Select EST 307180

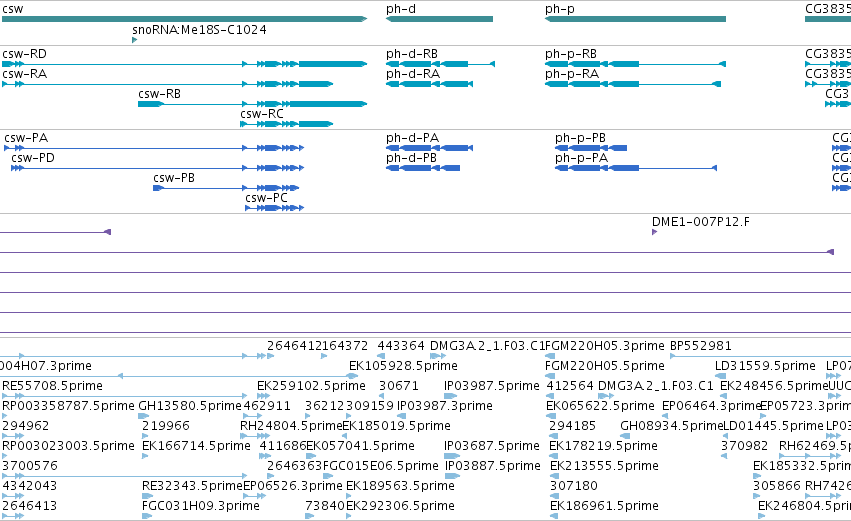click(x=574, y=486)
